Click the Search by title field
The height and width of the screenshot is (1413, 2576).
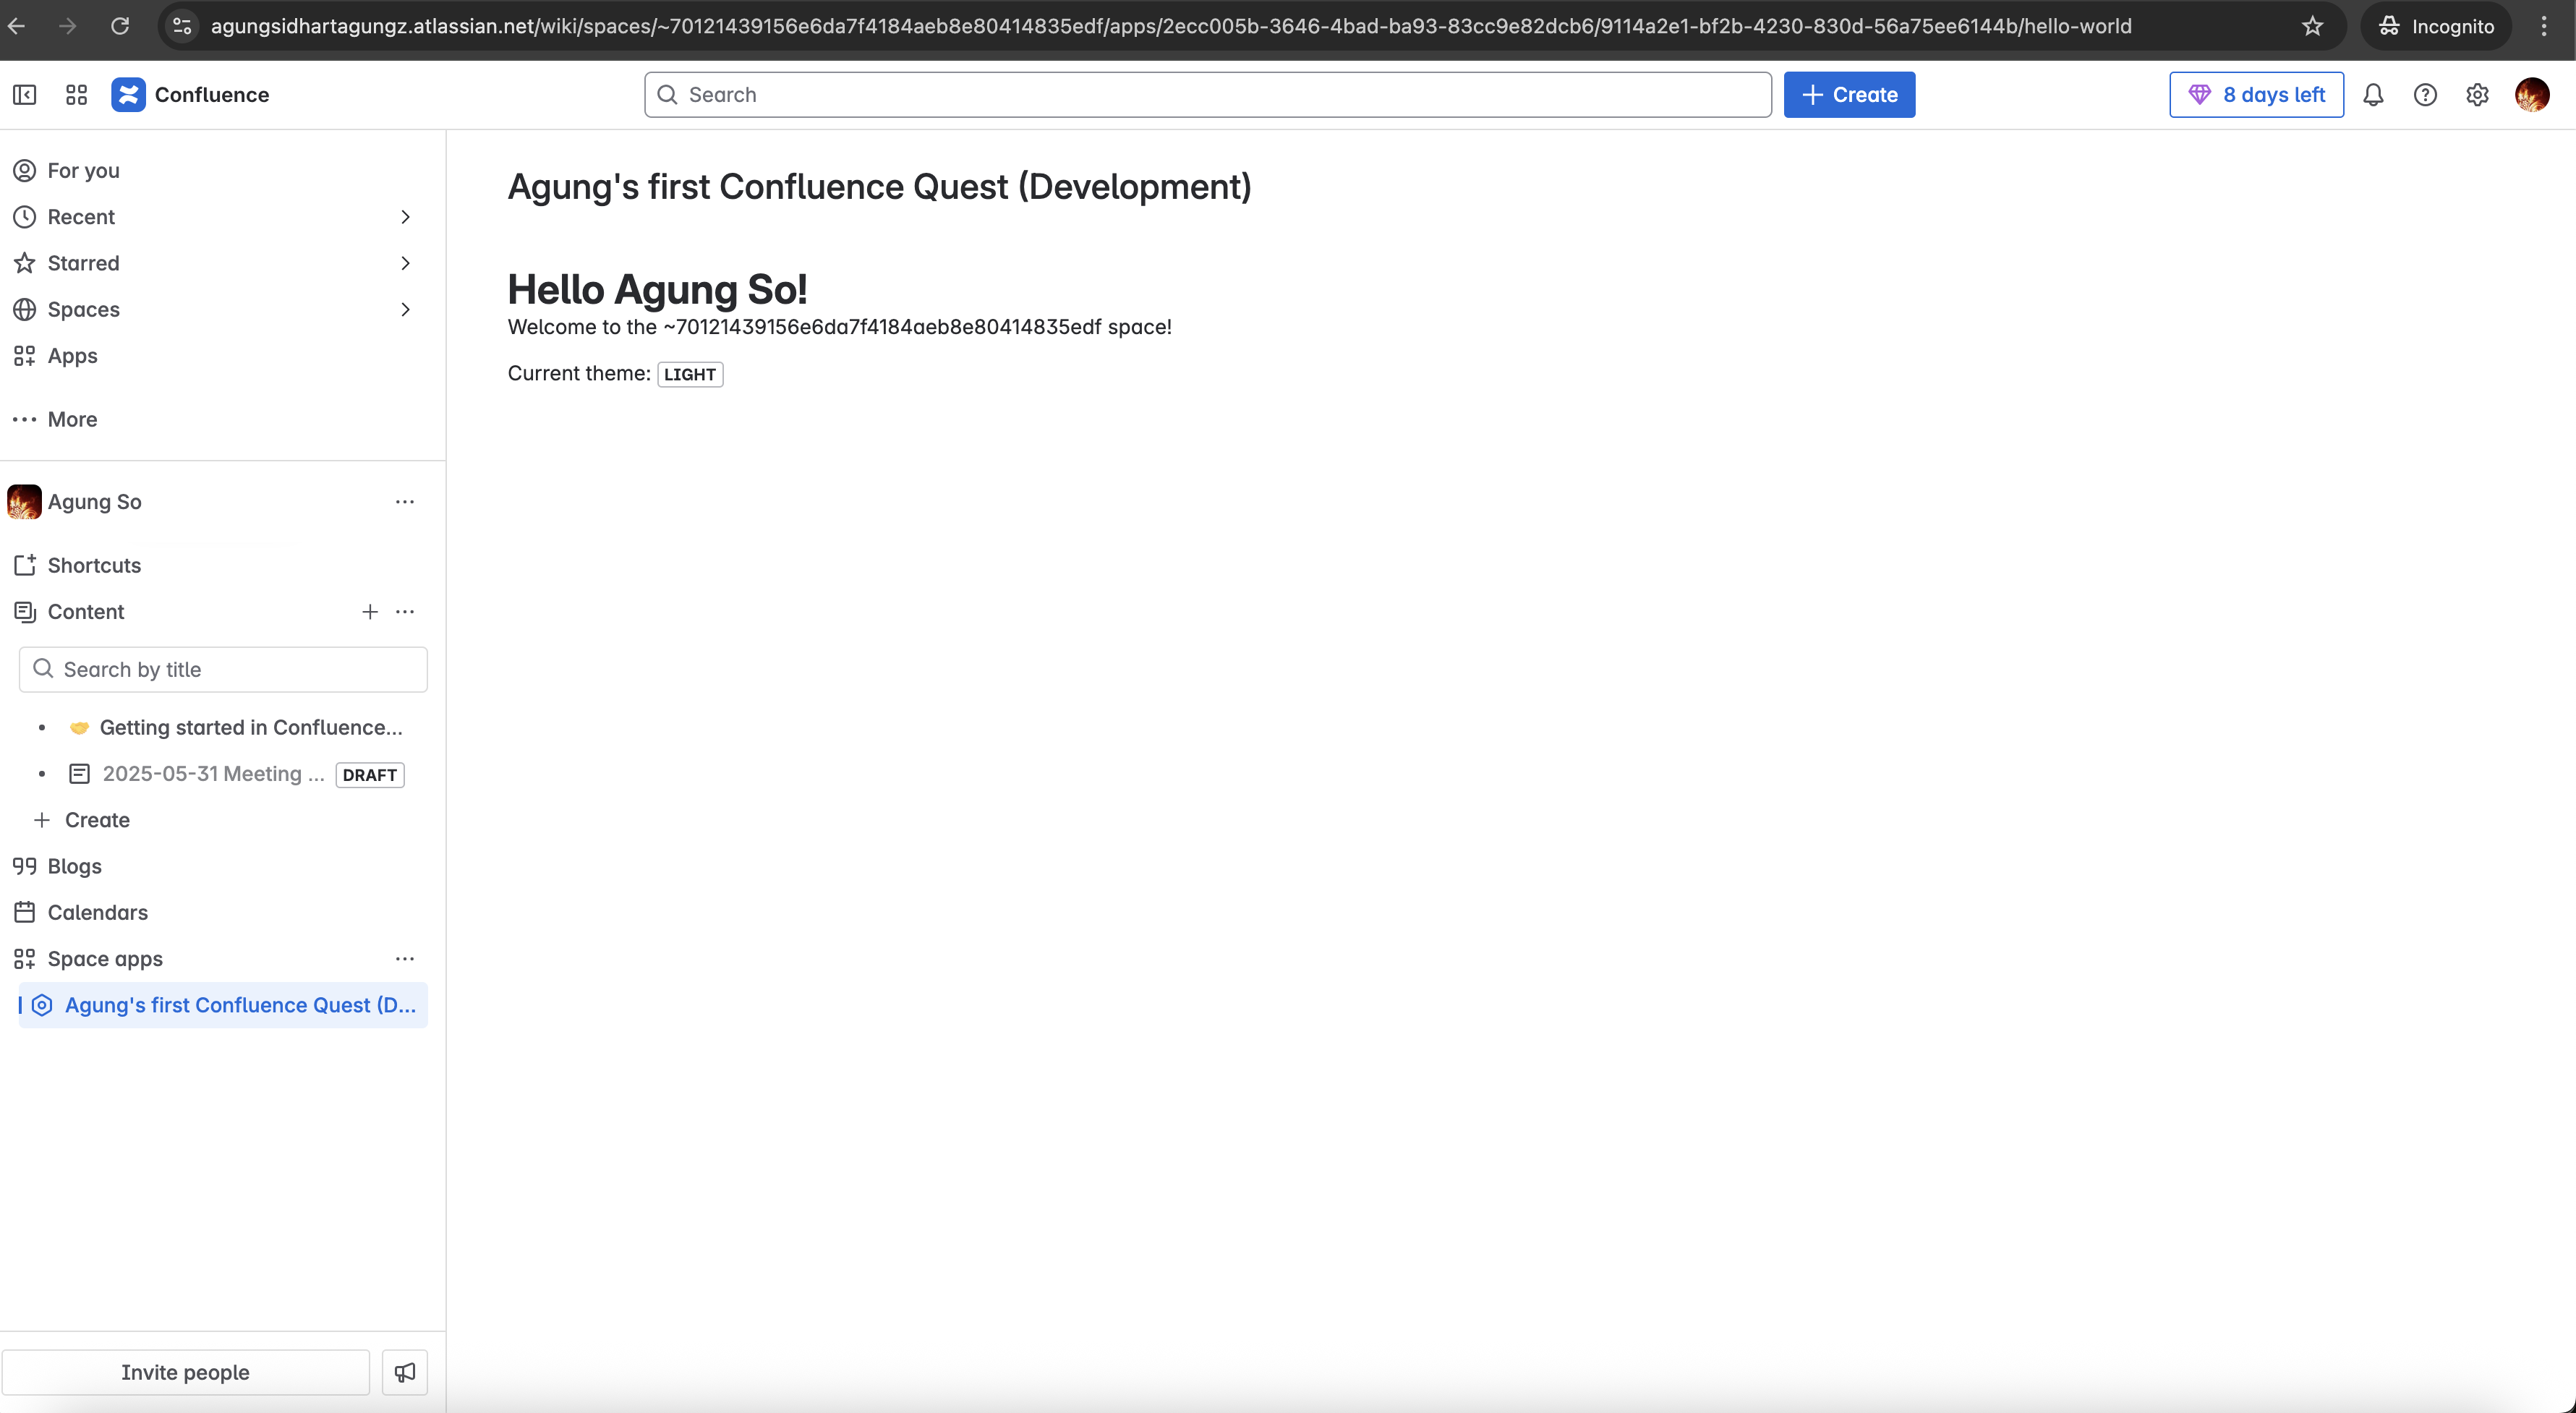[x=223, y=670]
